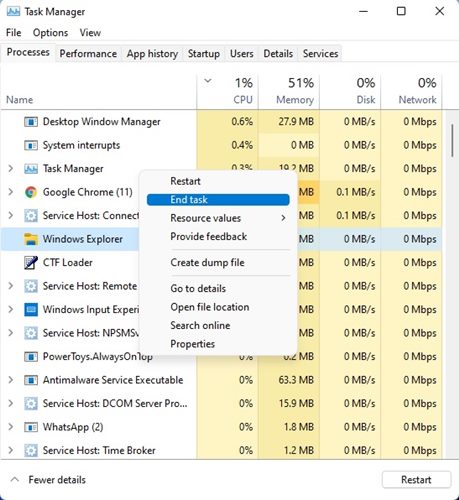Open the File menu
Viewport: 459px width, 500px height.
point(14,33)
